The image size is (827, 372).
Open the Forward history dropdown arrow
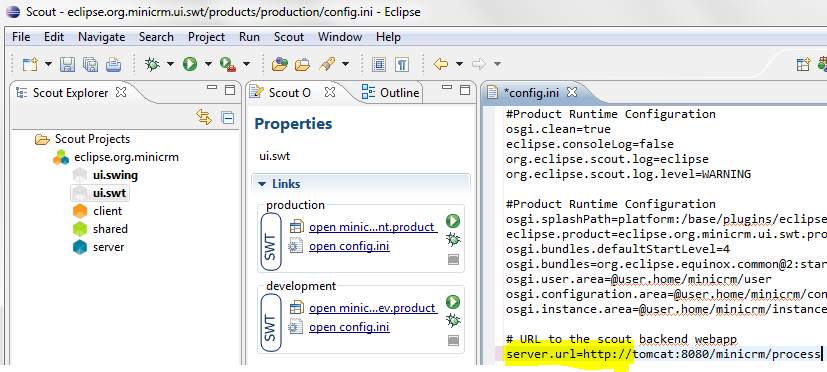pos(497,64)
